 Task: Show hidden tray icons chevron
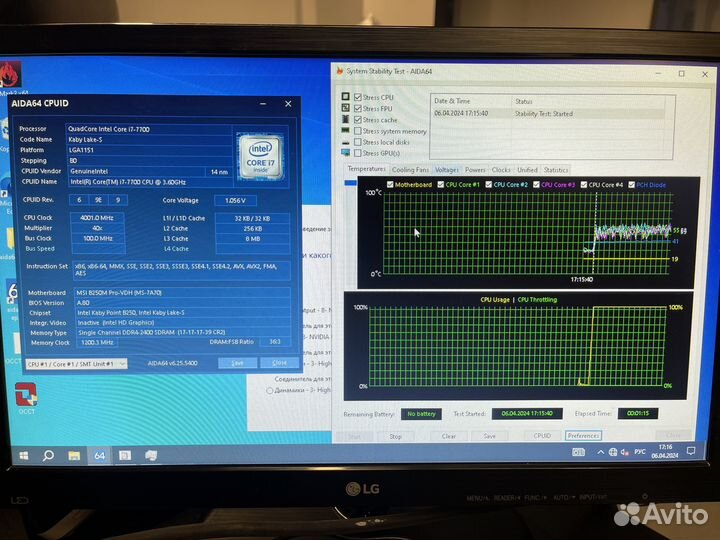point(600,452)
